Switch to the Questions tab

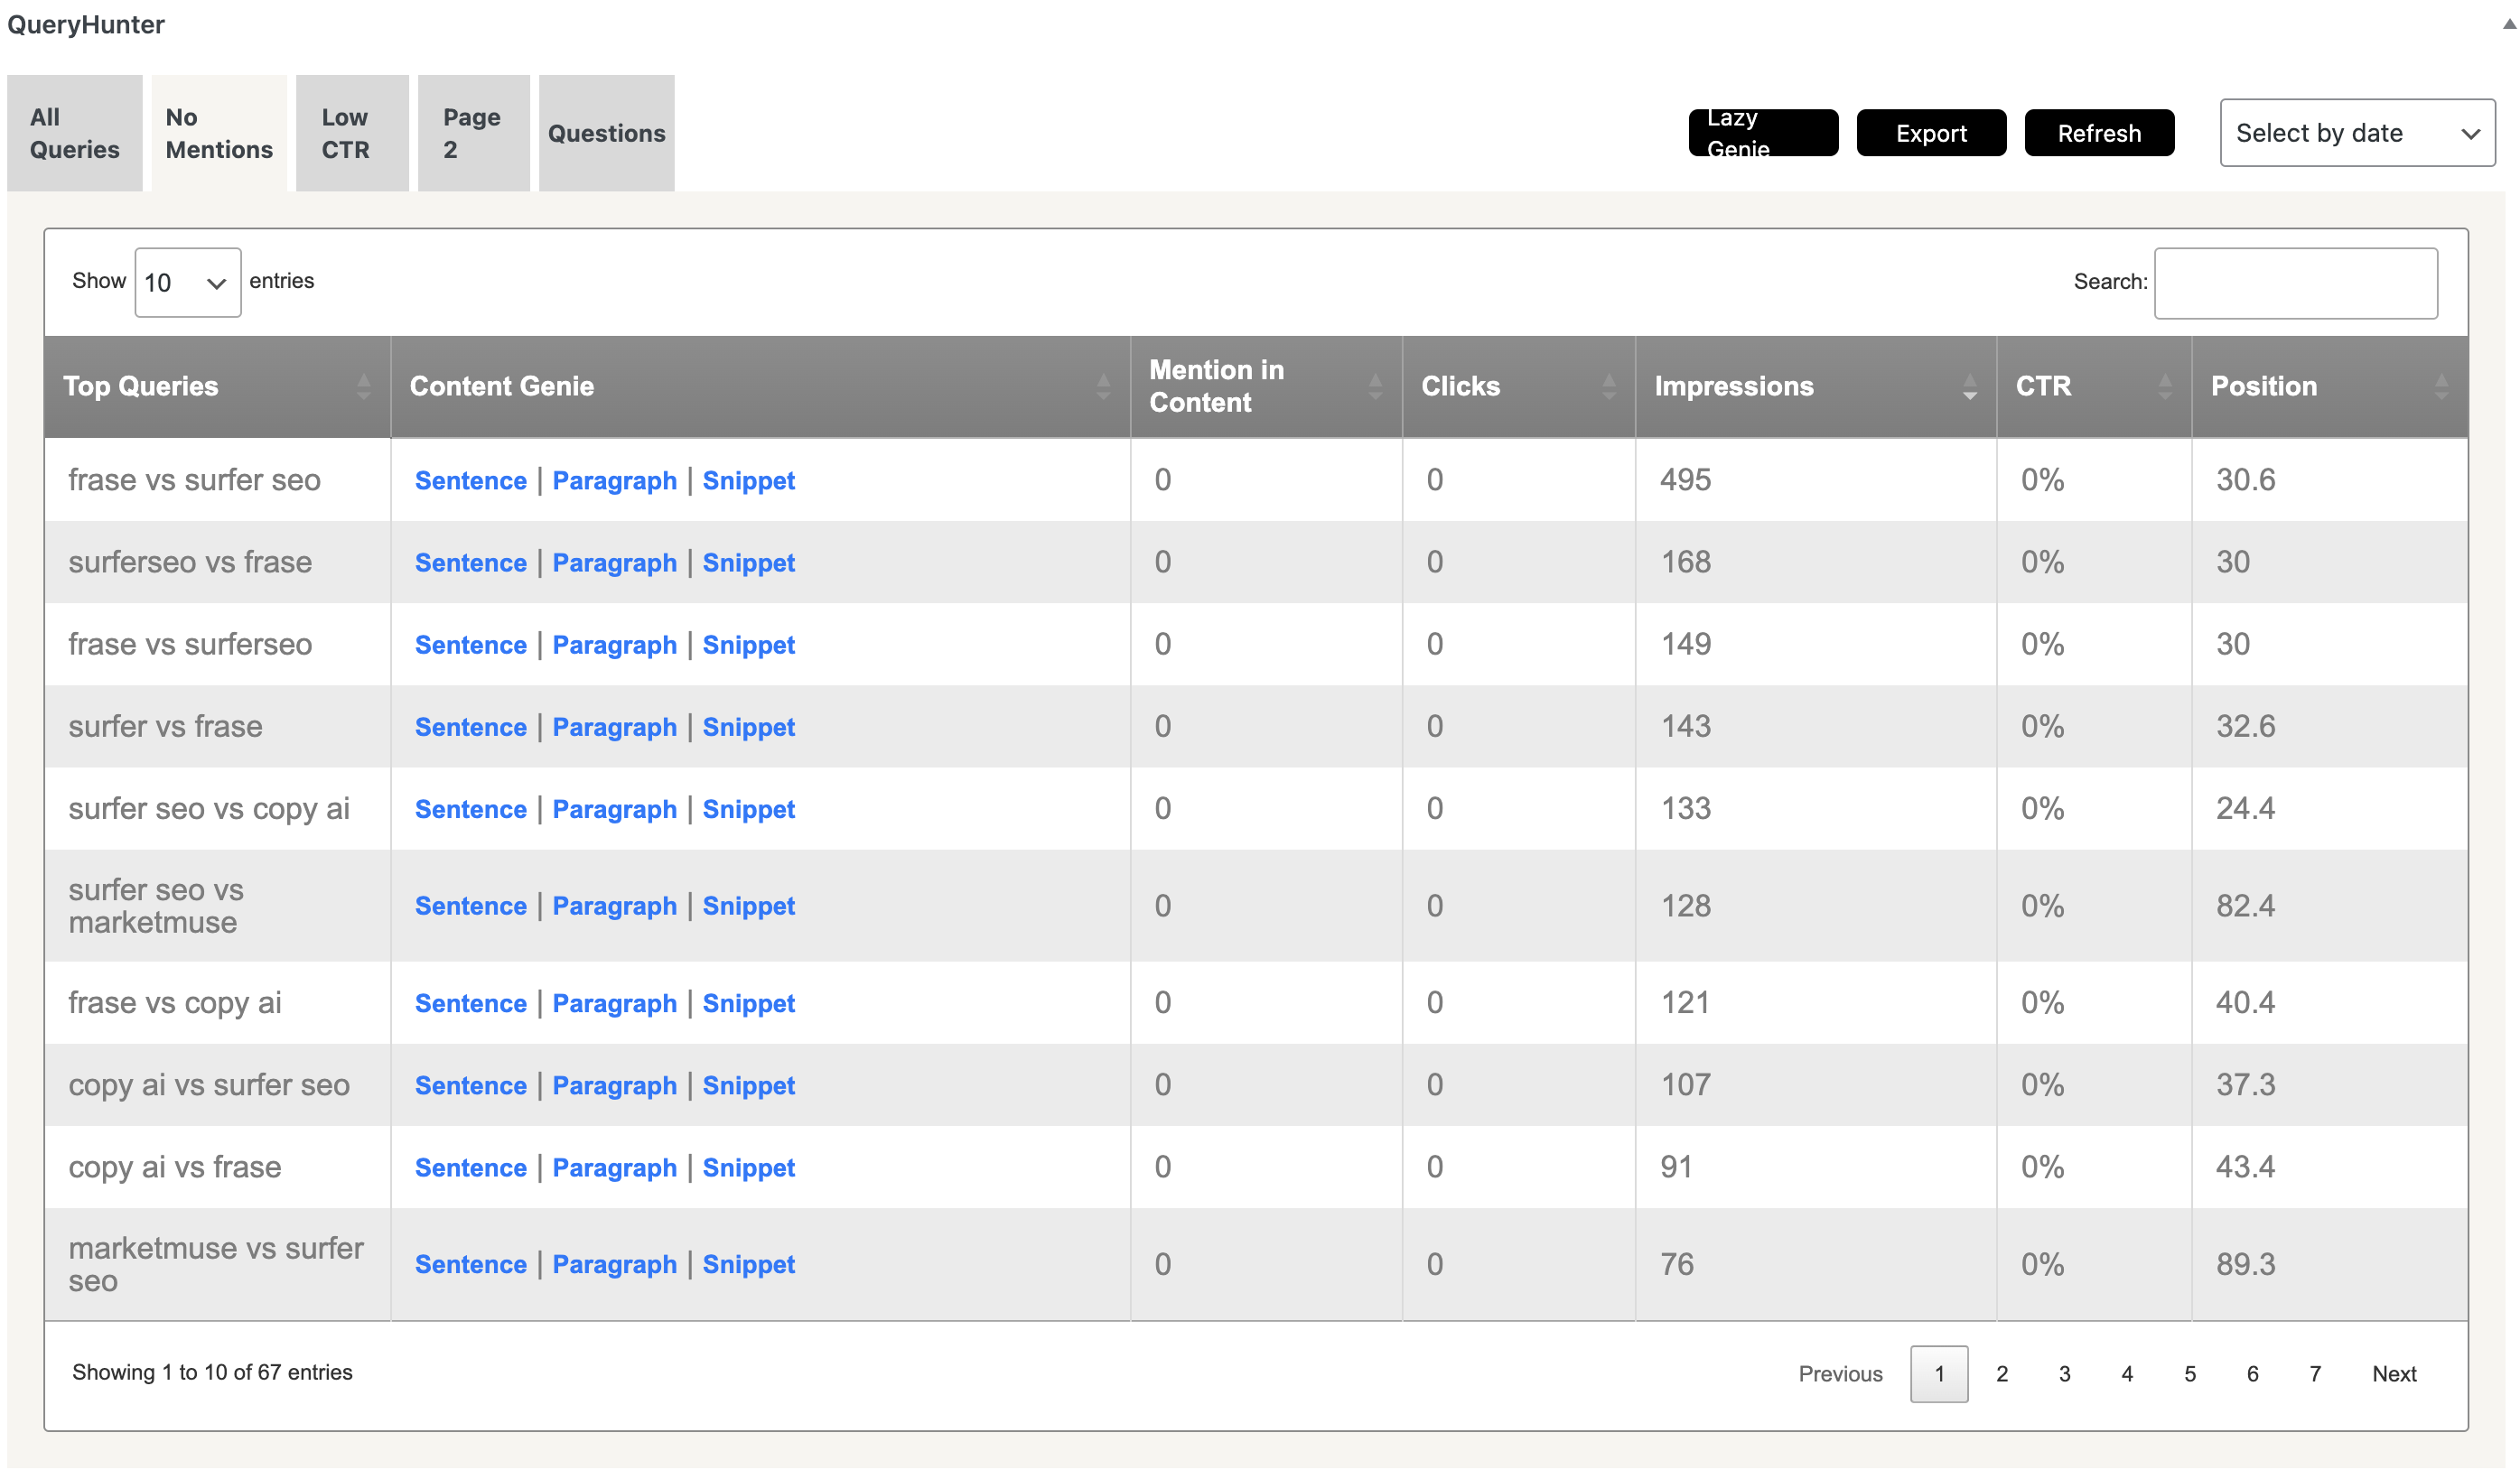[606, 132]
